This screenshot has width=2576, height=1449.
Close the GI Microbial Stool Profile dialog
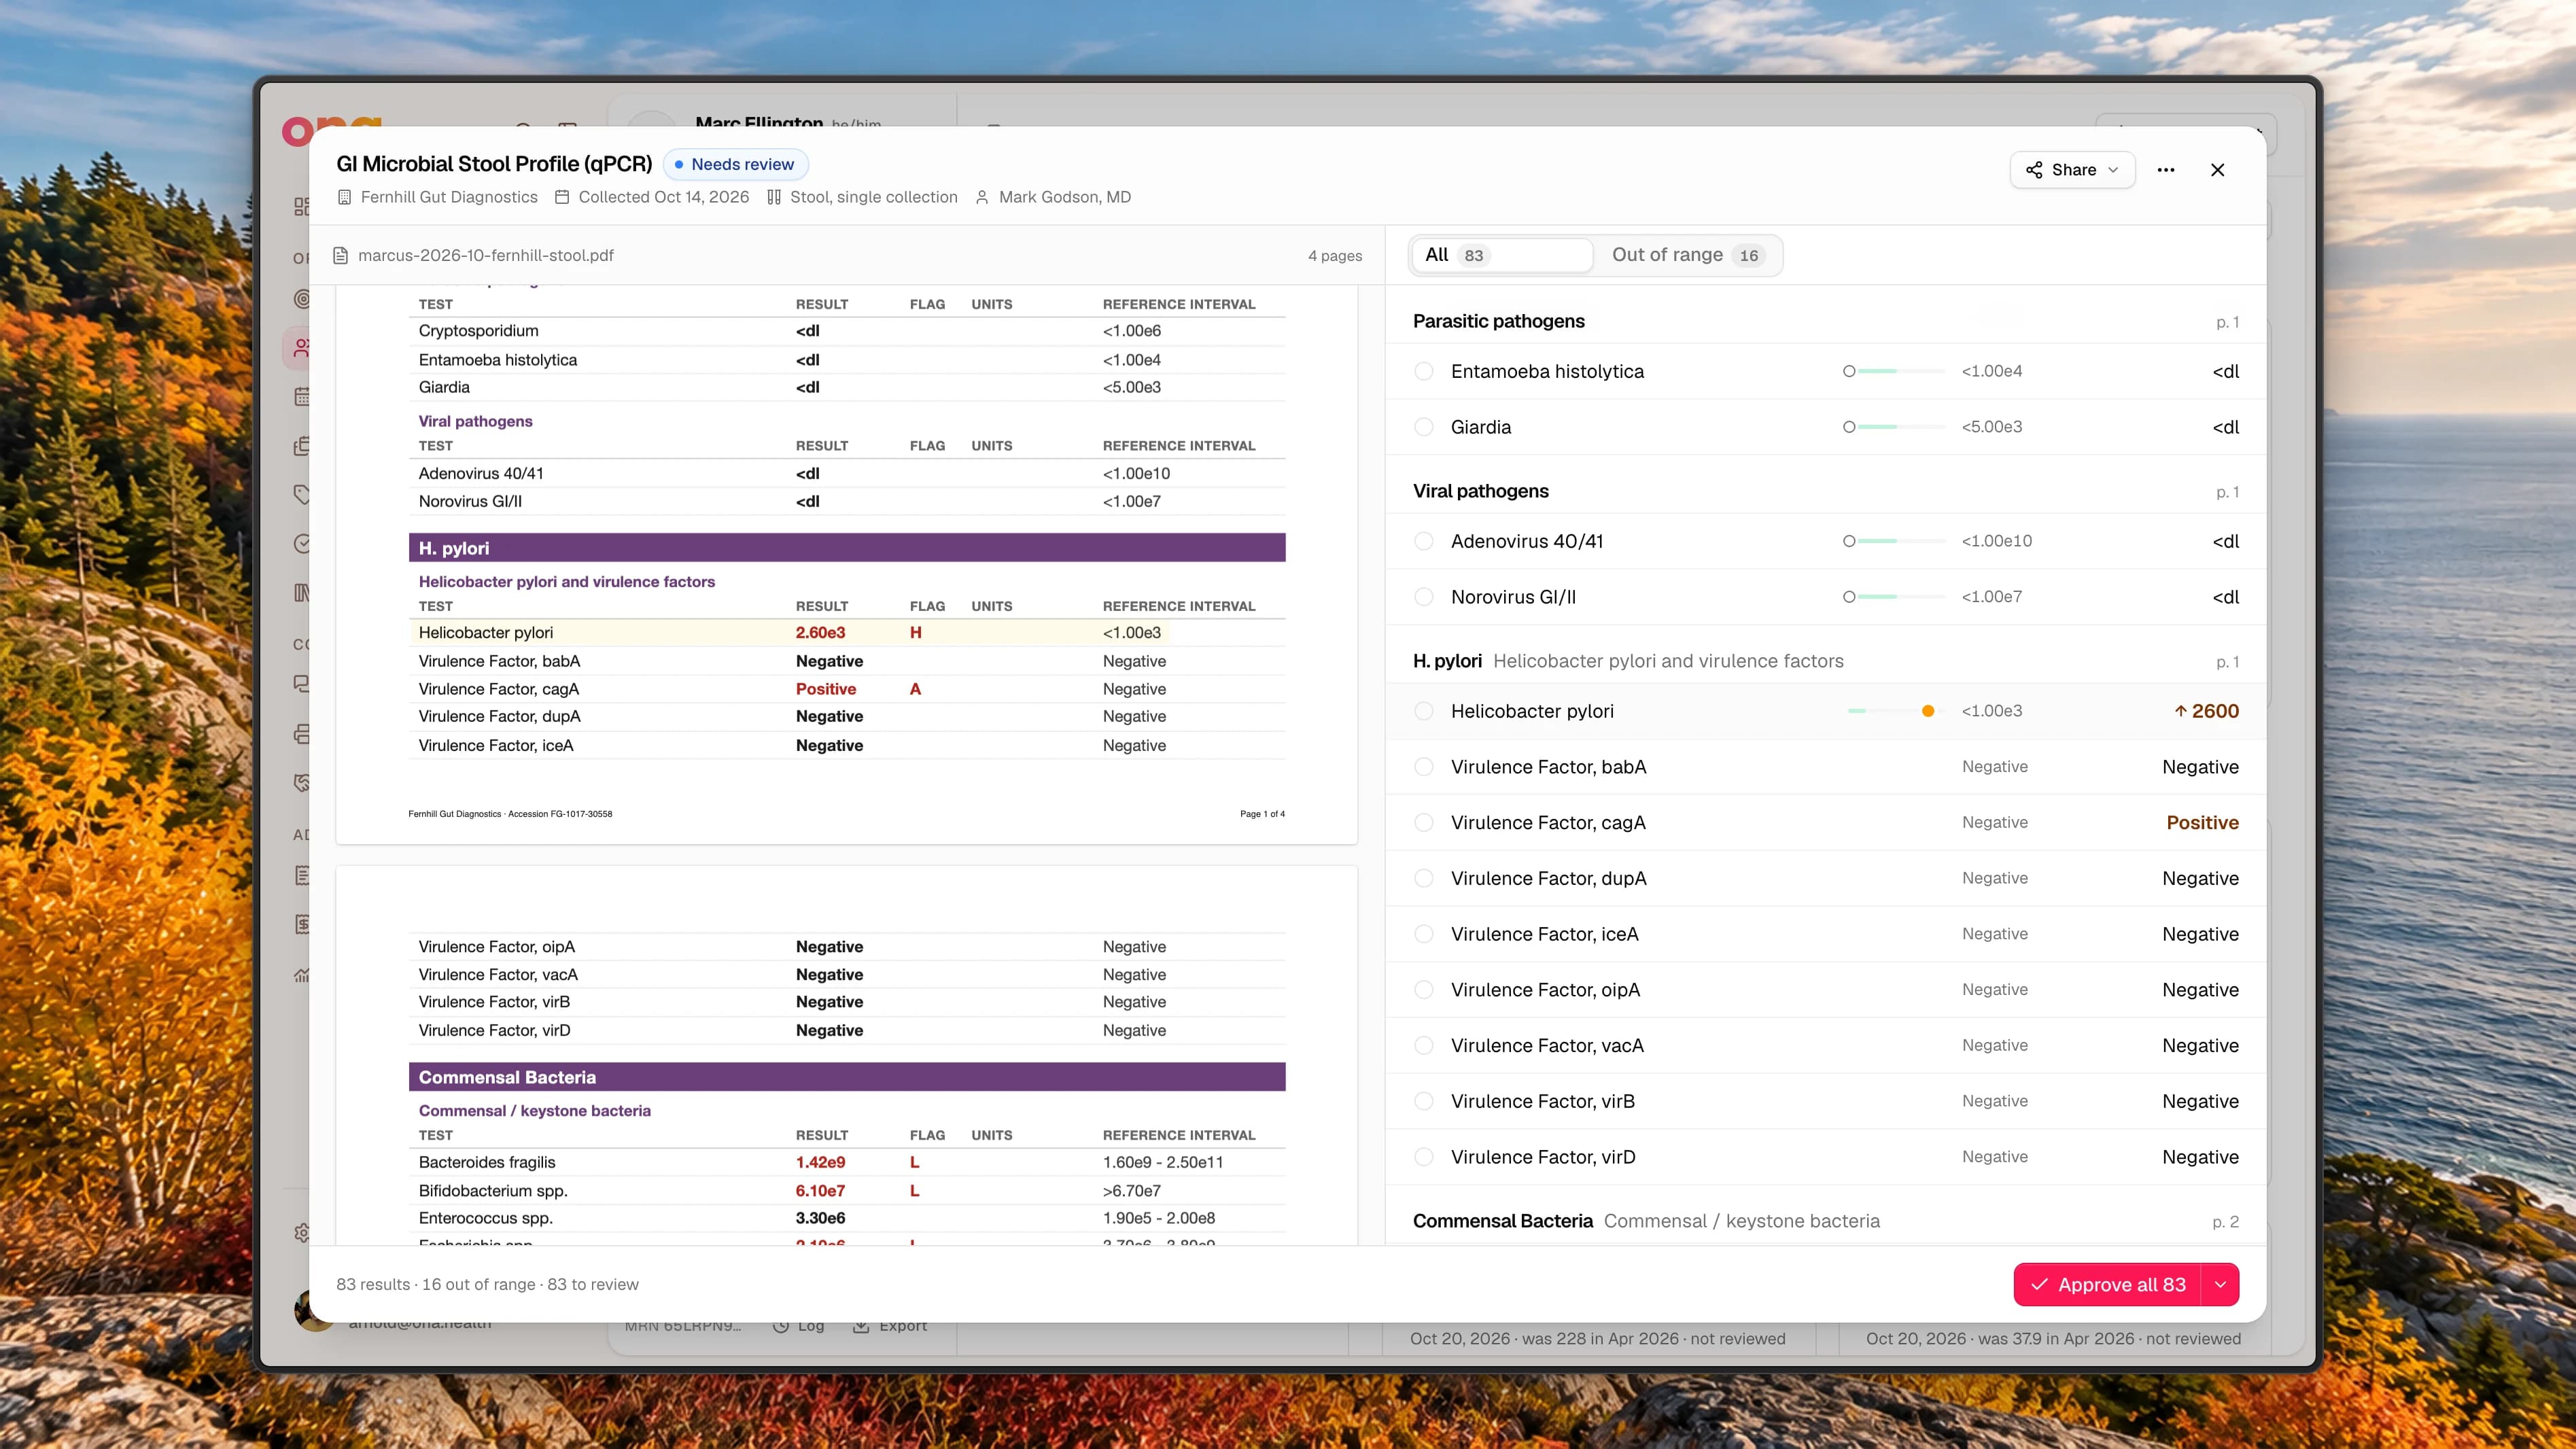[x=2217, y=170]
